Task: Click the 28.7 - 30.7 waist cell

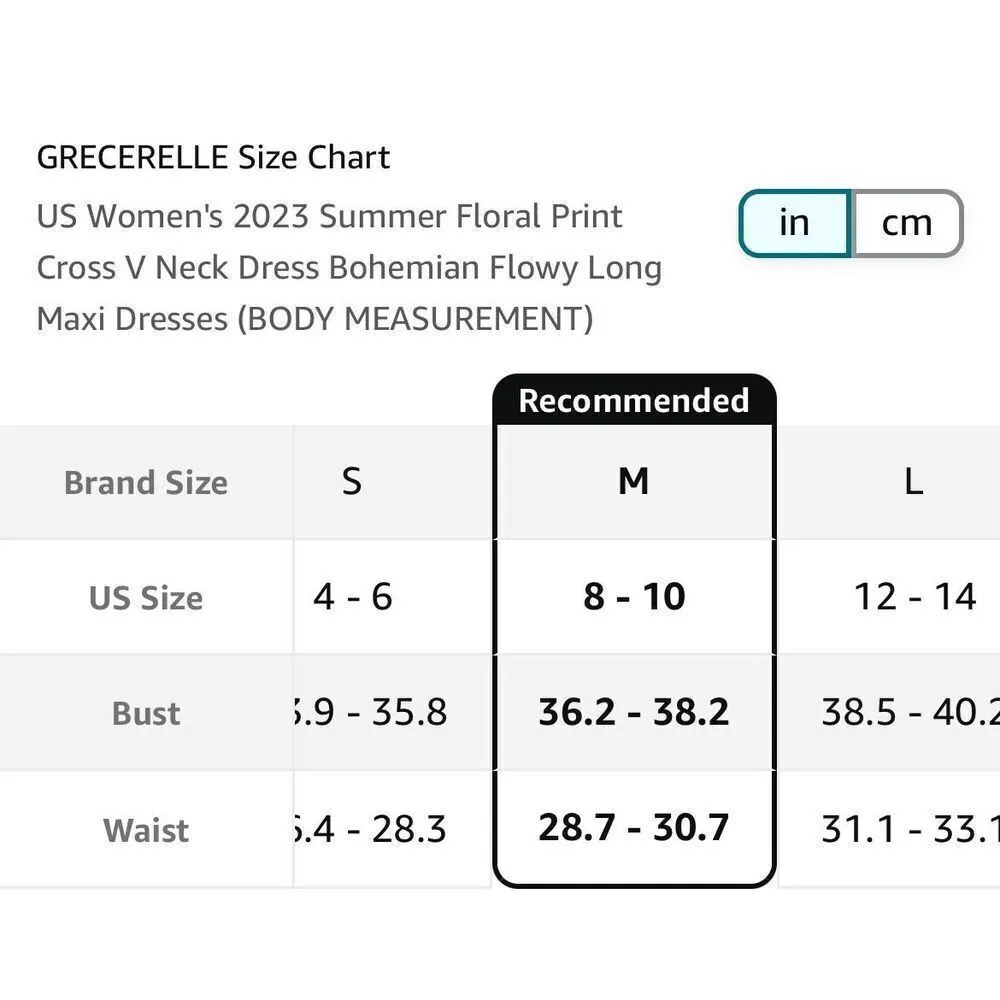Action: coord(634,828)
